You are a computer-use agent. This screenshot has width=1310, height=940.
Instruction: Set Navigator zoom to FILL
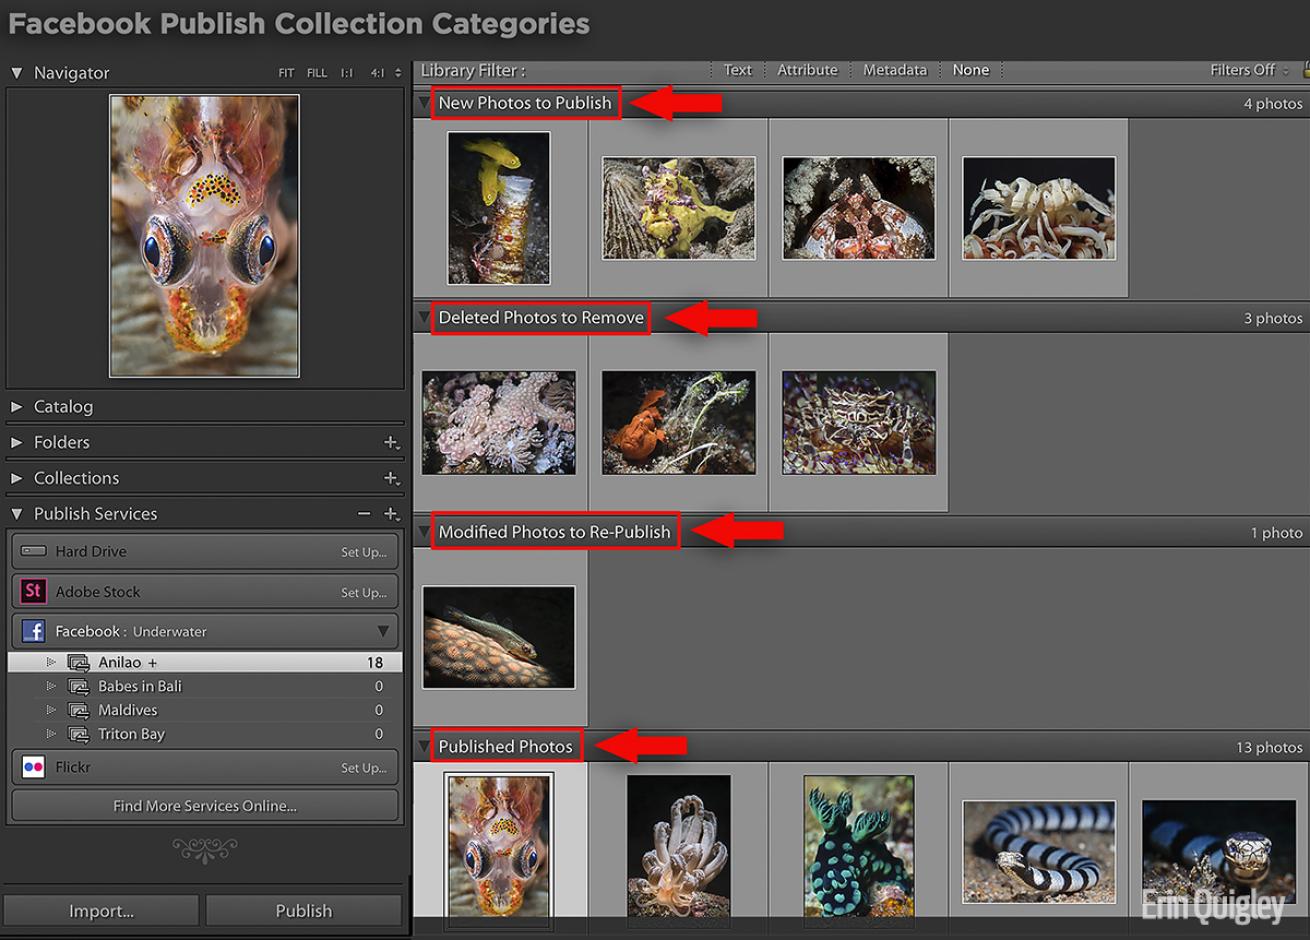tap(317, 73)
